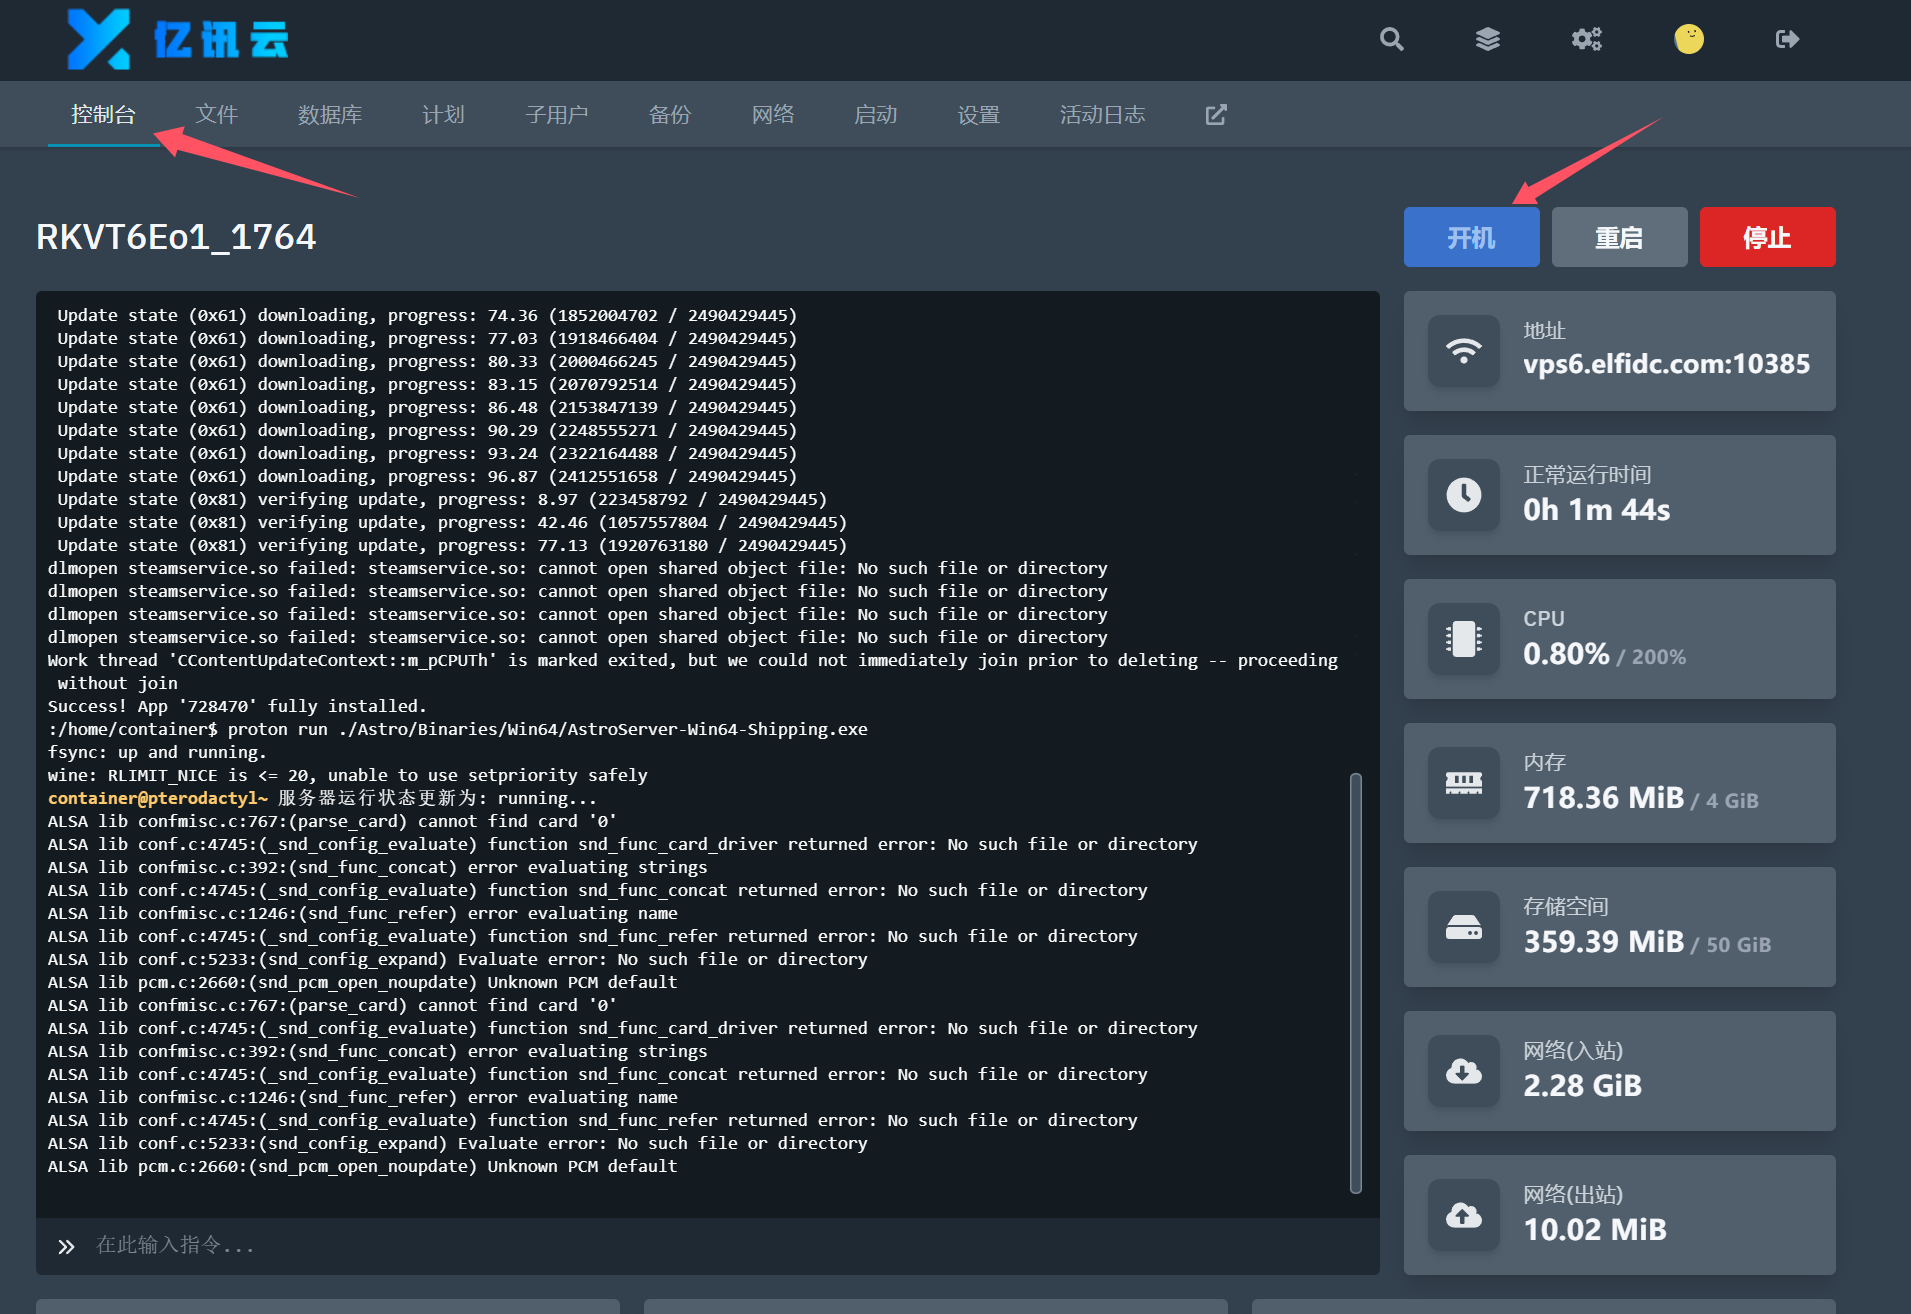Image resolution: width=1911 pixels, height=1314 pixels.
Task: Click storage value 359.39 MiB
Action: (x=1603, y=942)
